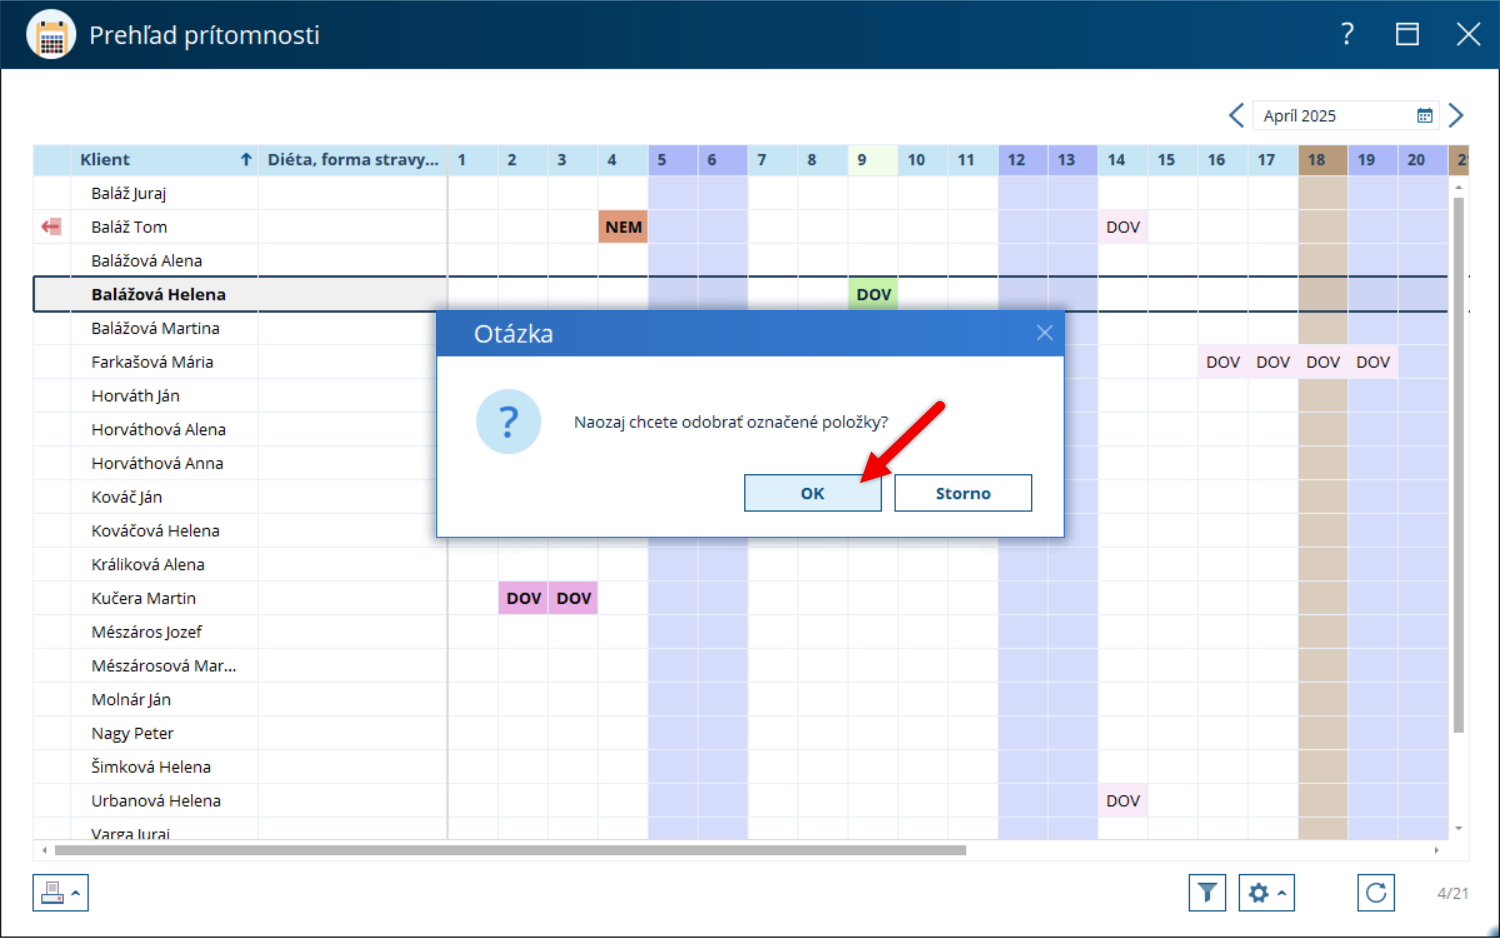Click the horizontal scrollbar at bottom

510,850
